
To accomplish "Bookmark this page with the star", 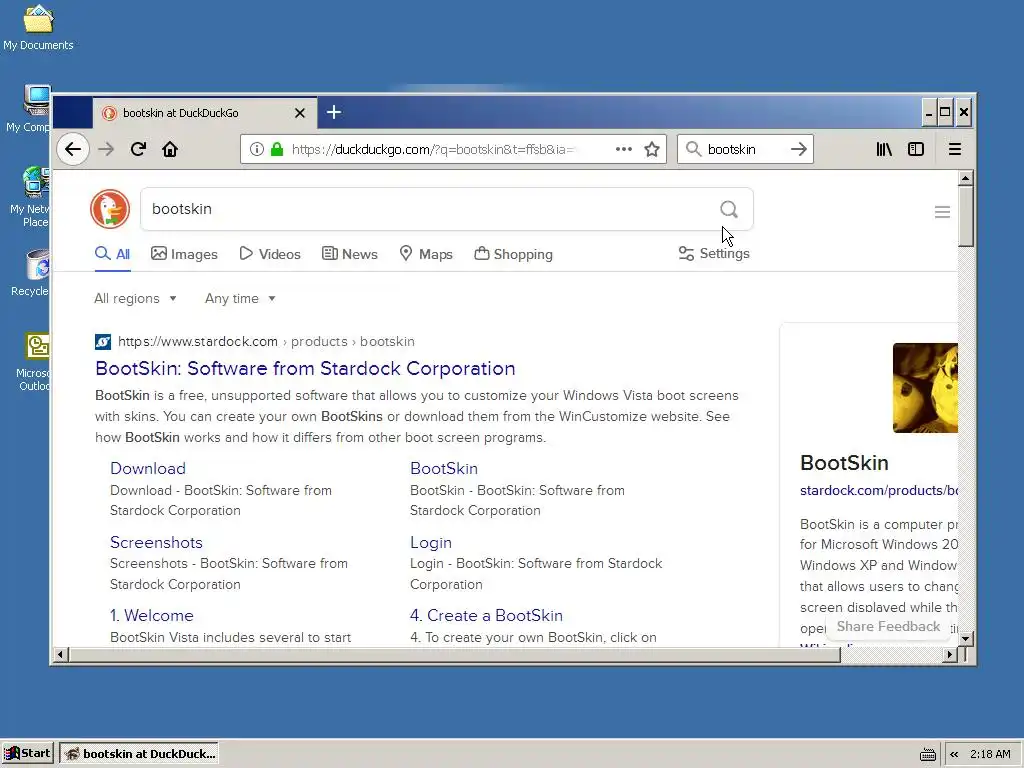I will 652,150.
